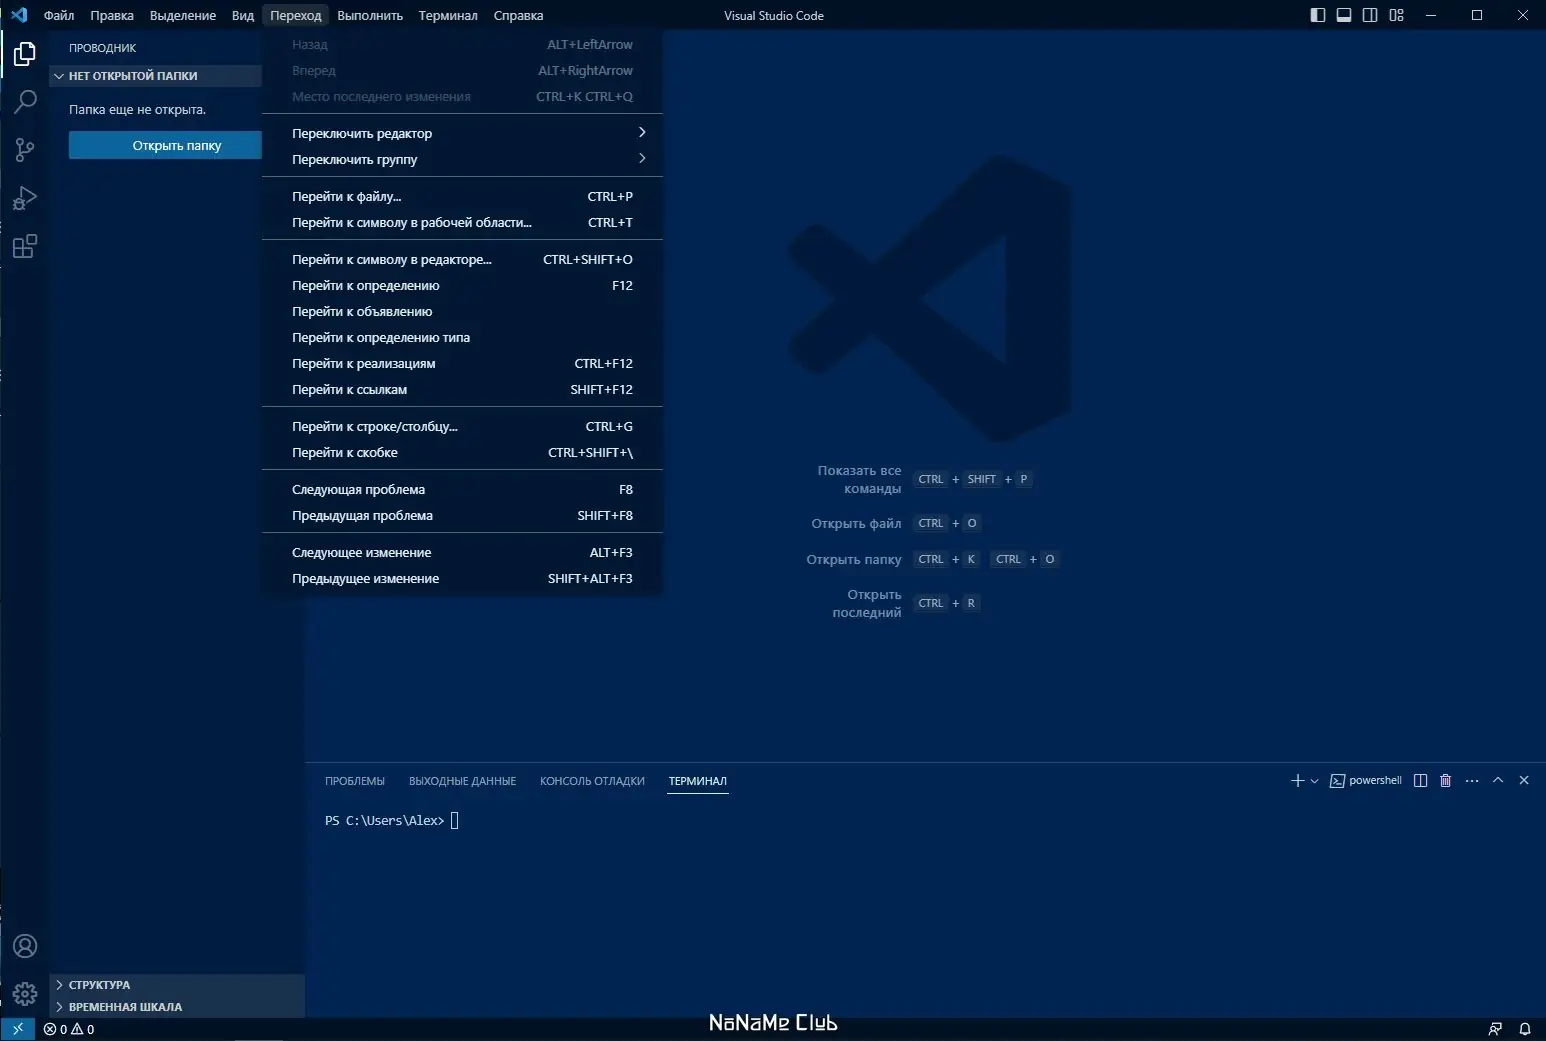Collapse НЕТ ОТКРЫТОЙ ПАПКИ section
The width and height of the screenshot is (1546, 1041).
point(156,76)
